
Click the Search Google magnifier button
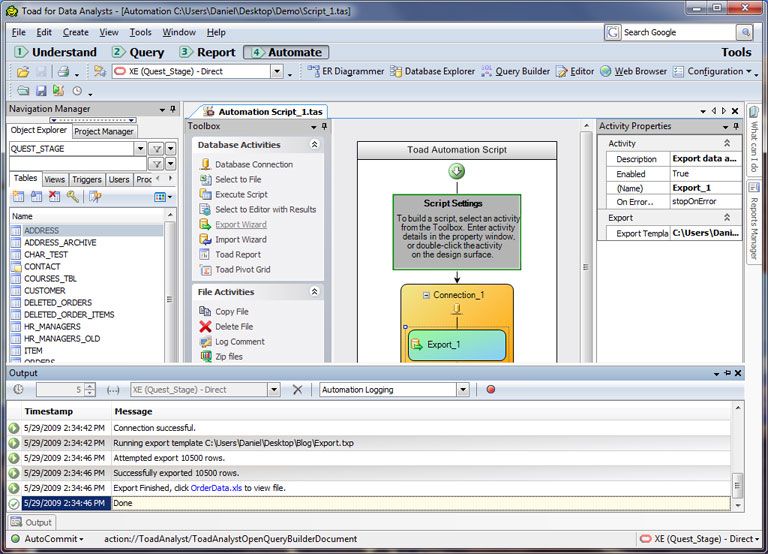[744, 32]
